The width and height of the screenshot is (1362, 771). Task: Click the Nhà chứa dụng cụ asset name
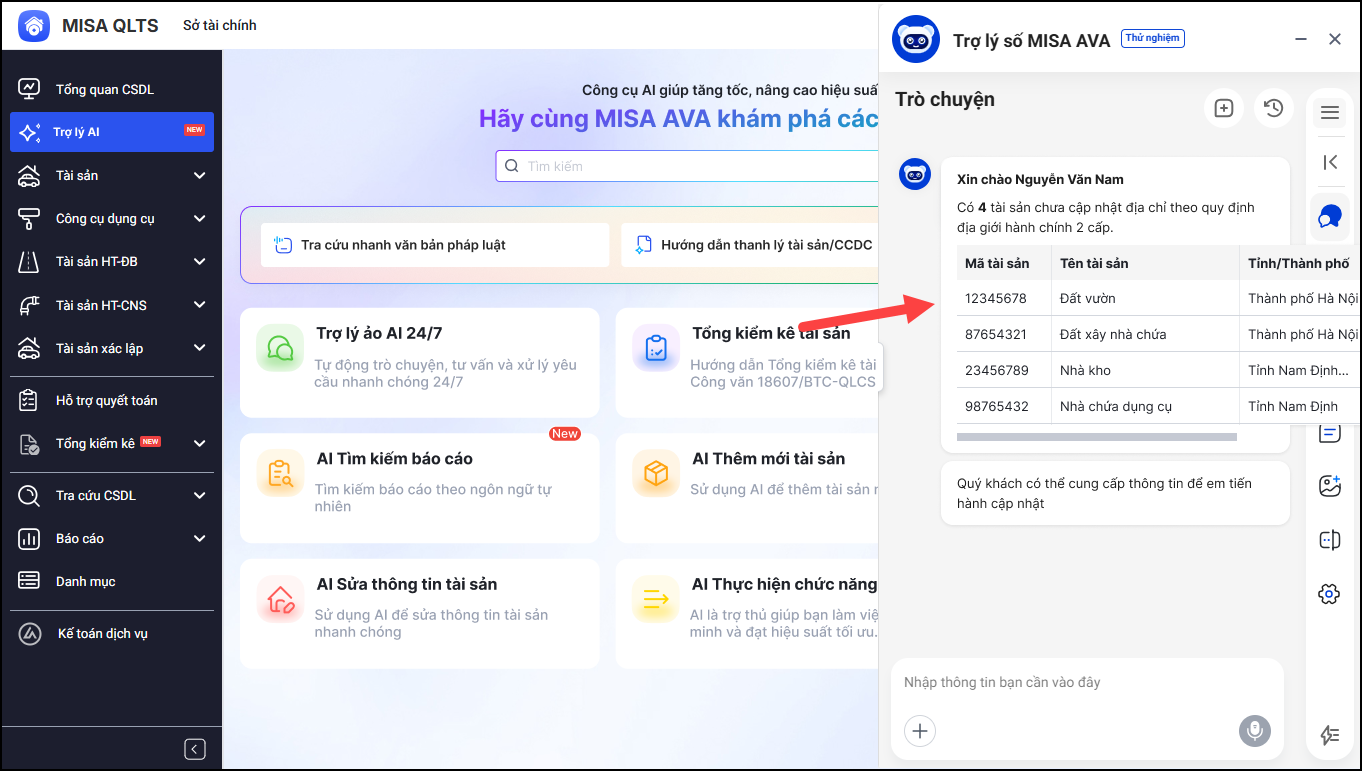pos(1116,406)
